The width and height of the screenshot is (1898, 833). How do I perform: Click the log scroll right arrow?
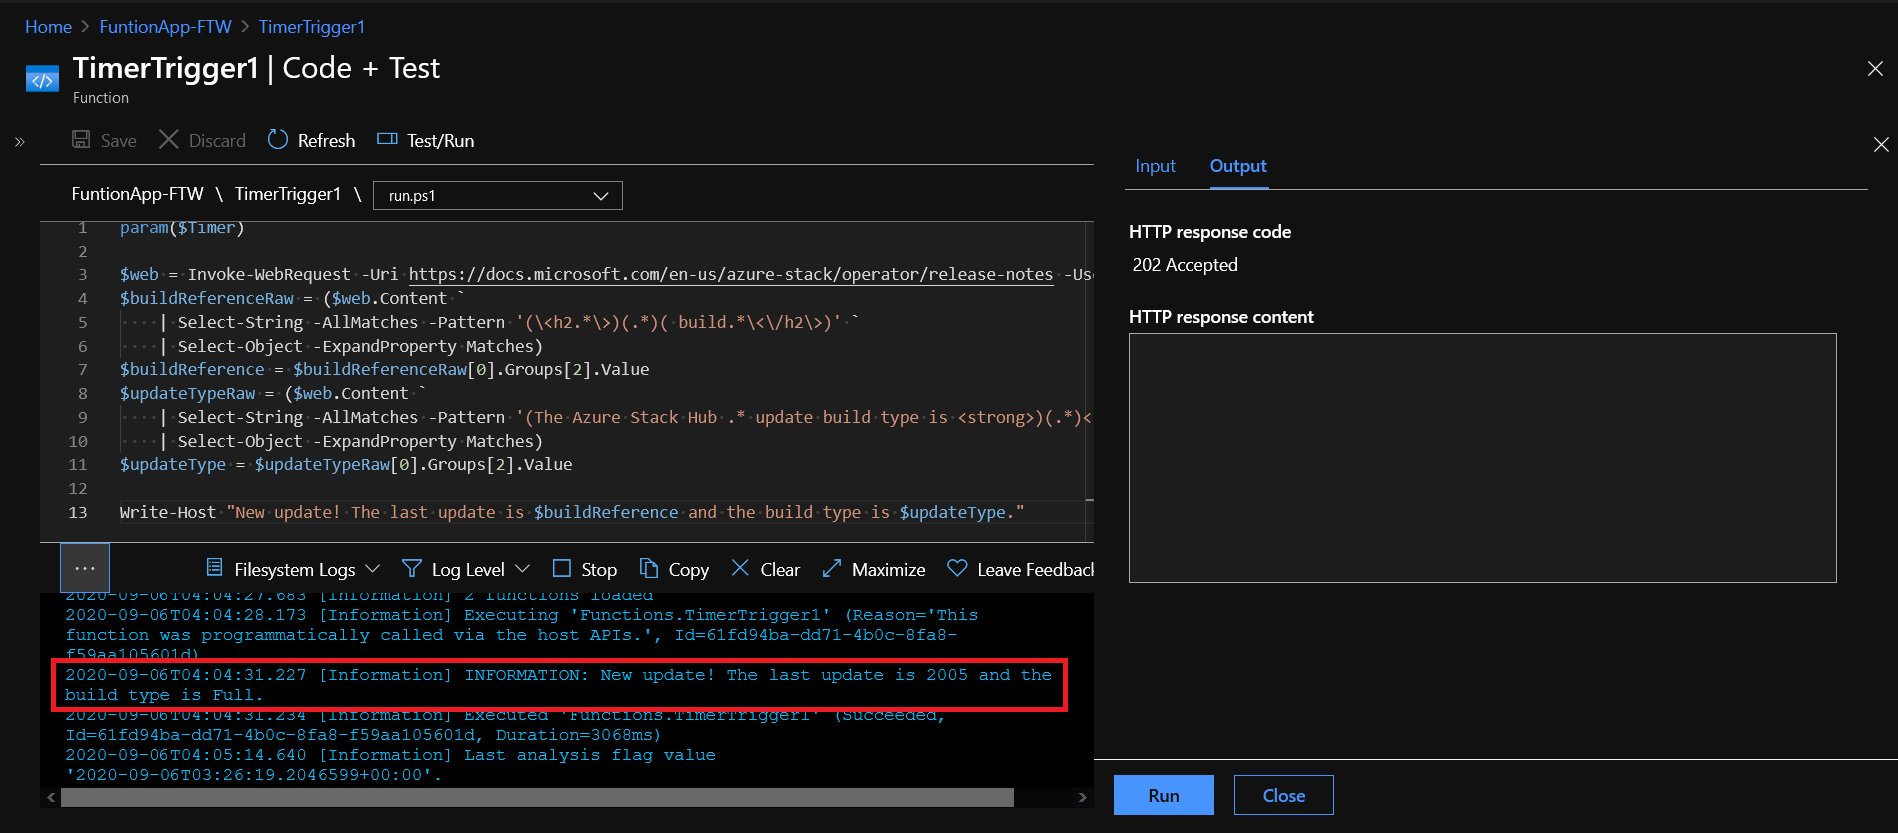click(1082, 797)
